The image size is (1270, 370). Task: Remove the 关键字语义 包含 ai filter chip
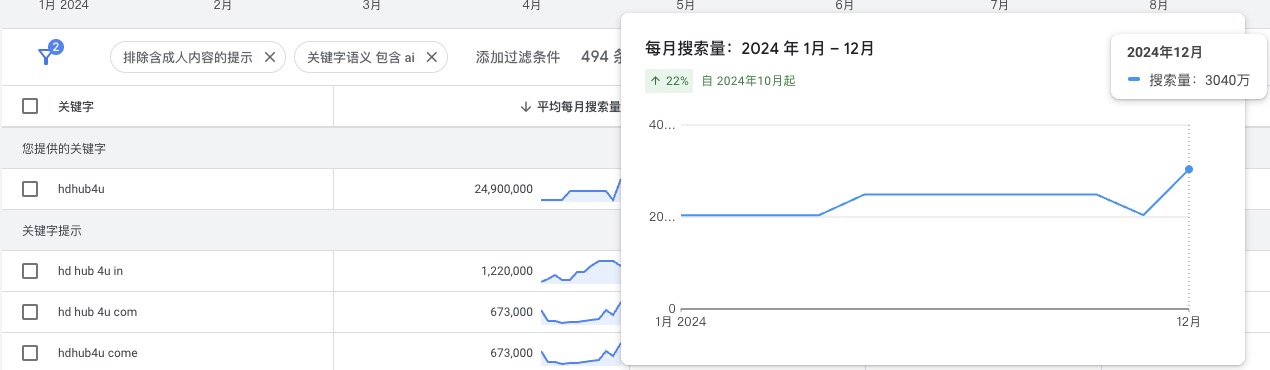pos(431,57)
